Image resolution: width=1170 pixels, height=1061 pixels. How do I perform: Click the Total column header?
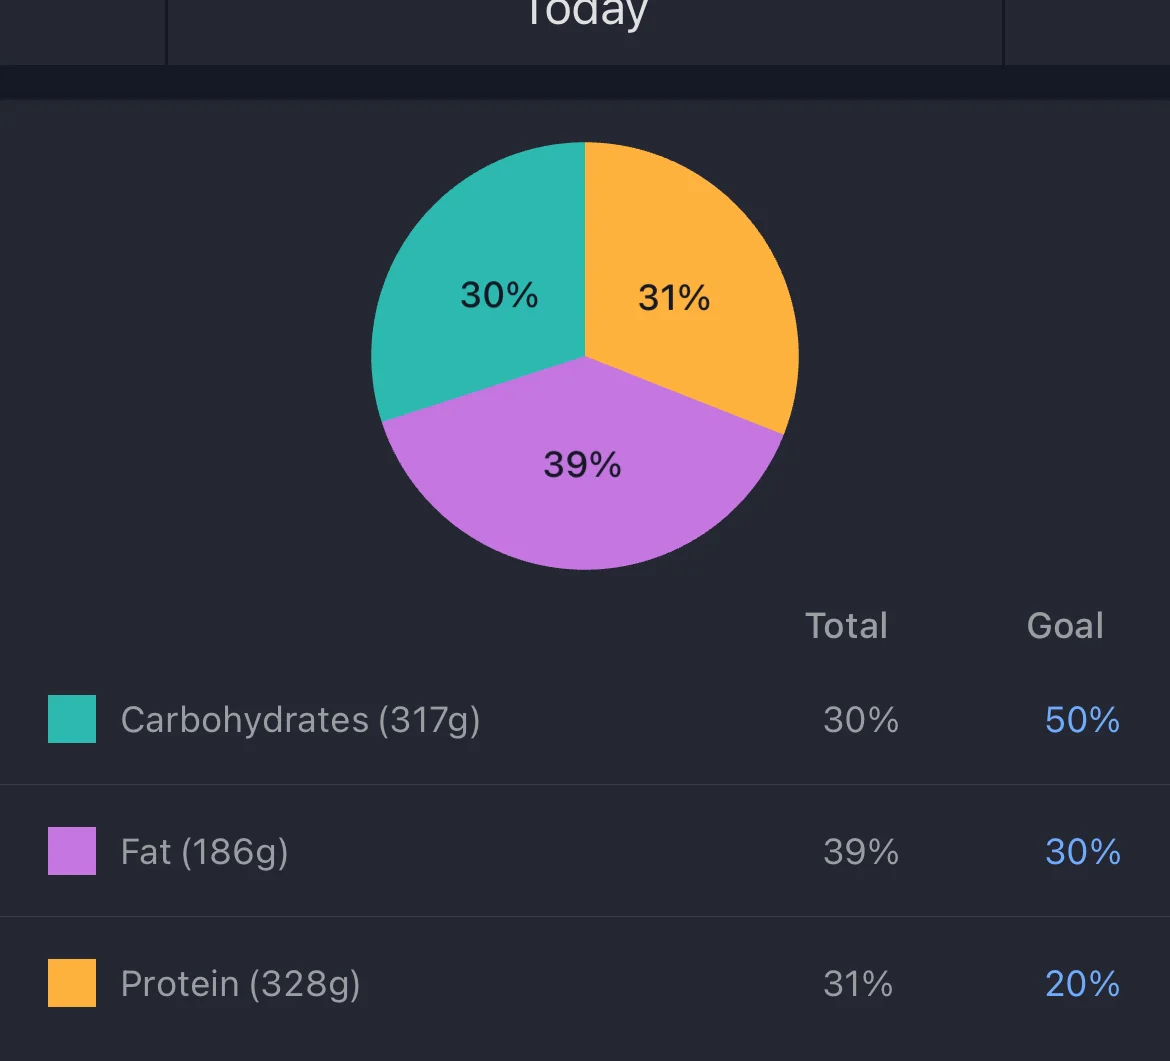[x=846, y=626]
